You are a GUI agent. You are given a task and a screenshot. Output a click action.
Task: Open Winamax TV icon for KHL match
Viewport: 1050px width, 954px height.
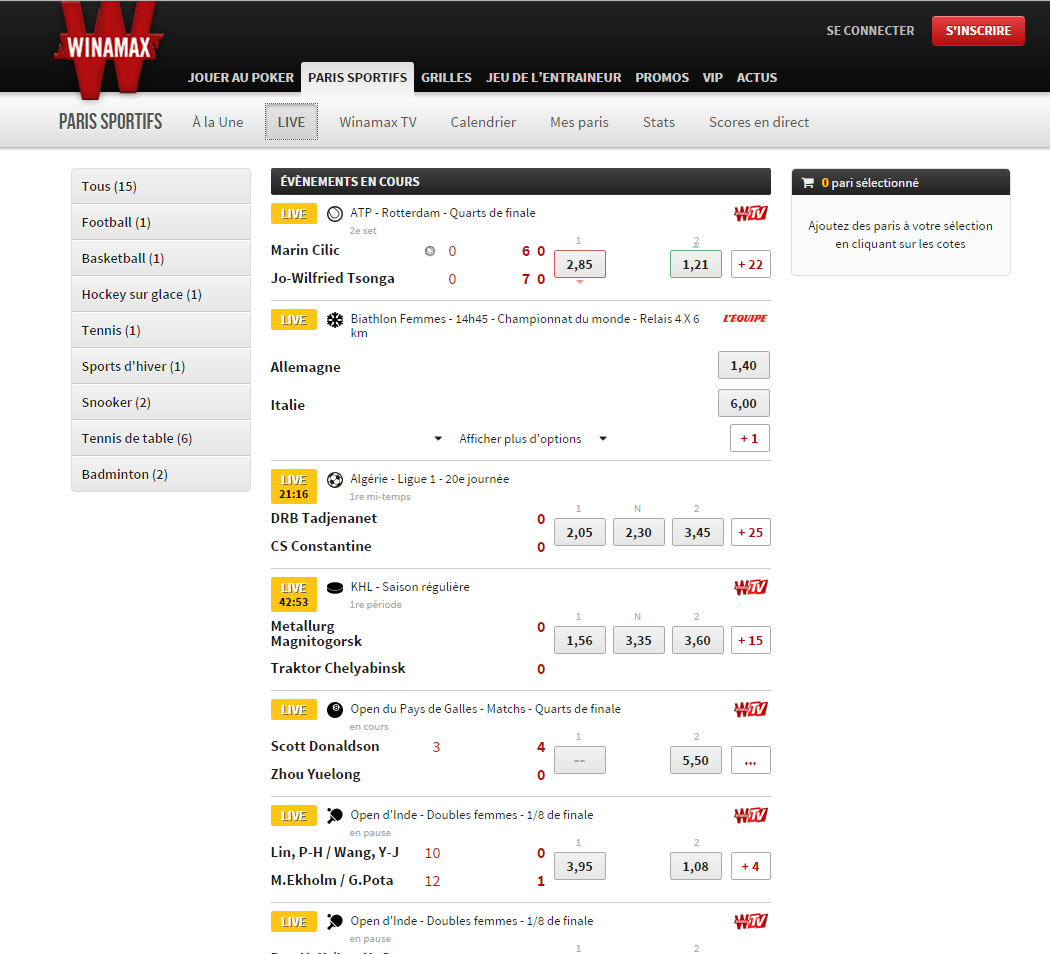point(751,587)
